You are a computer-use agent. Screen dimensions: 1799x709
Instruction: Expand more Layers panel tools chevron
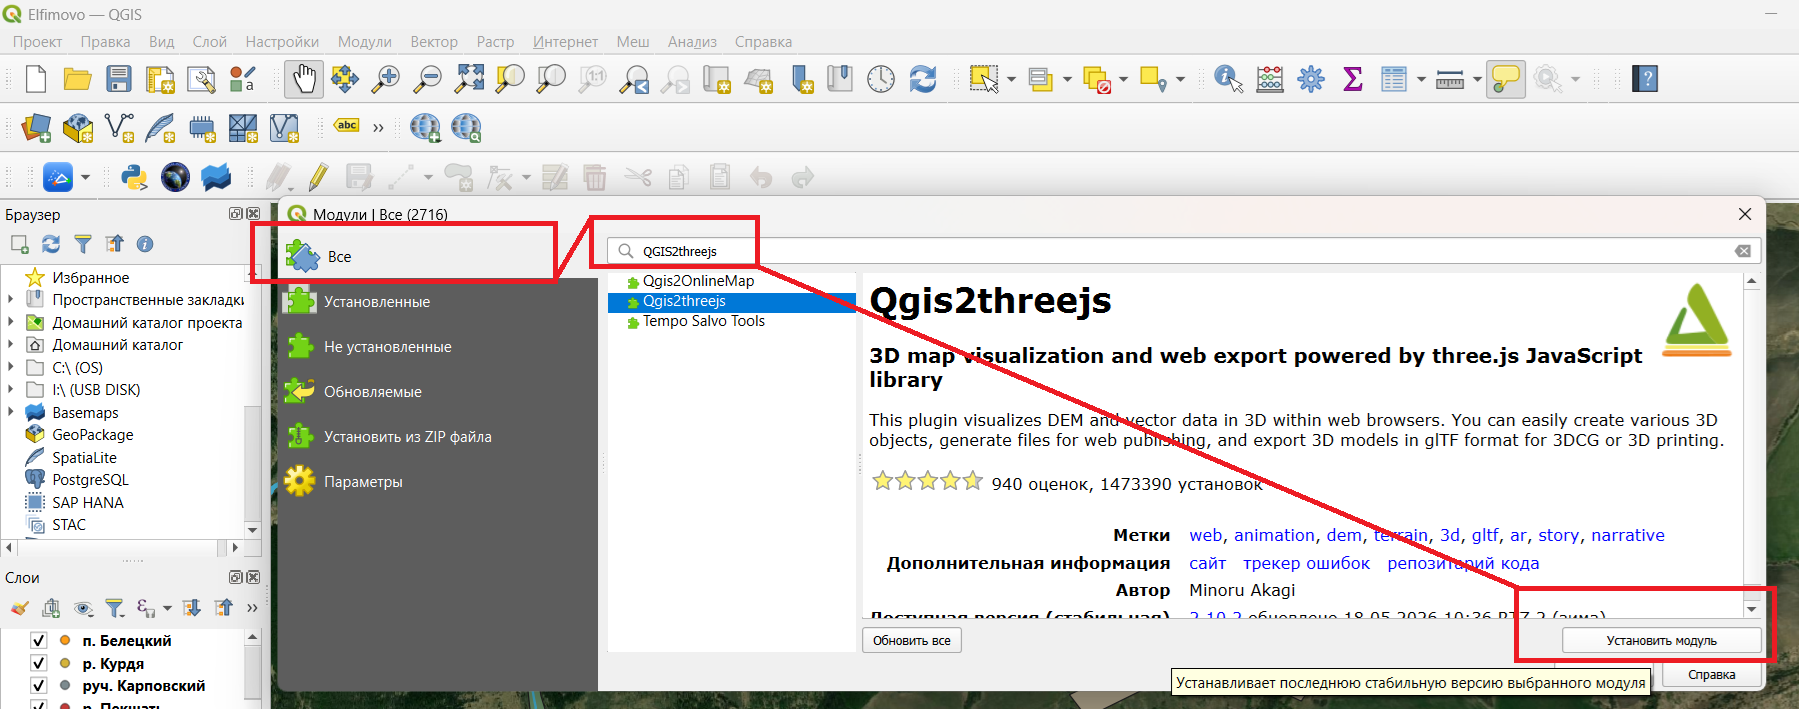(x=252, y=608)
